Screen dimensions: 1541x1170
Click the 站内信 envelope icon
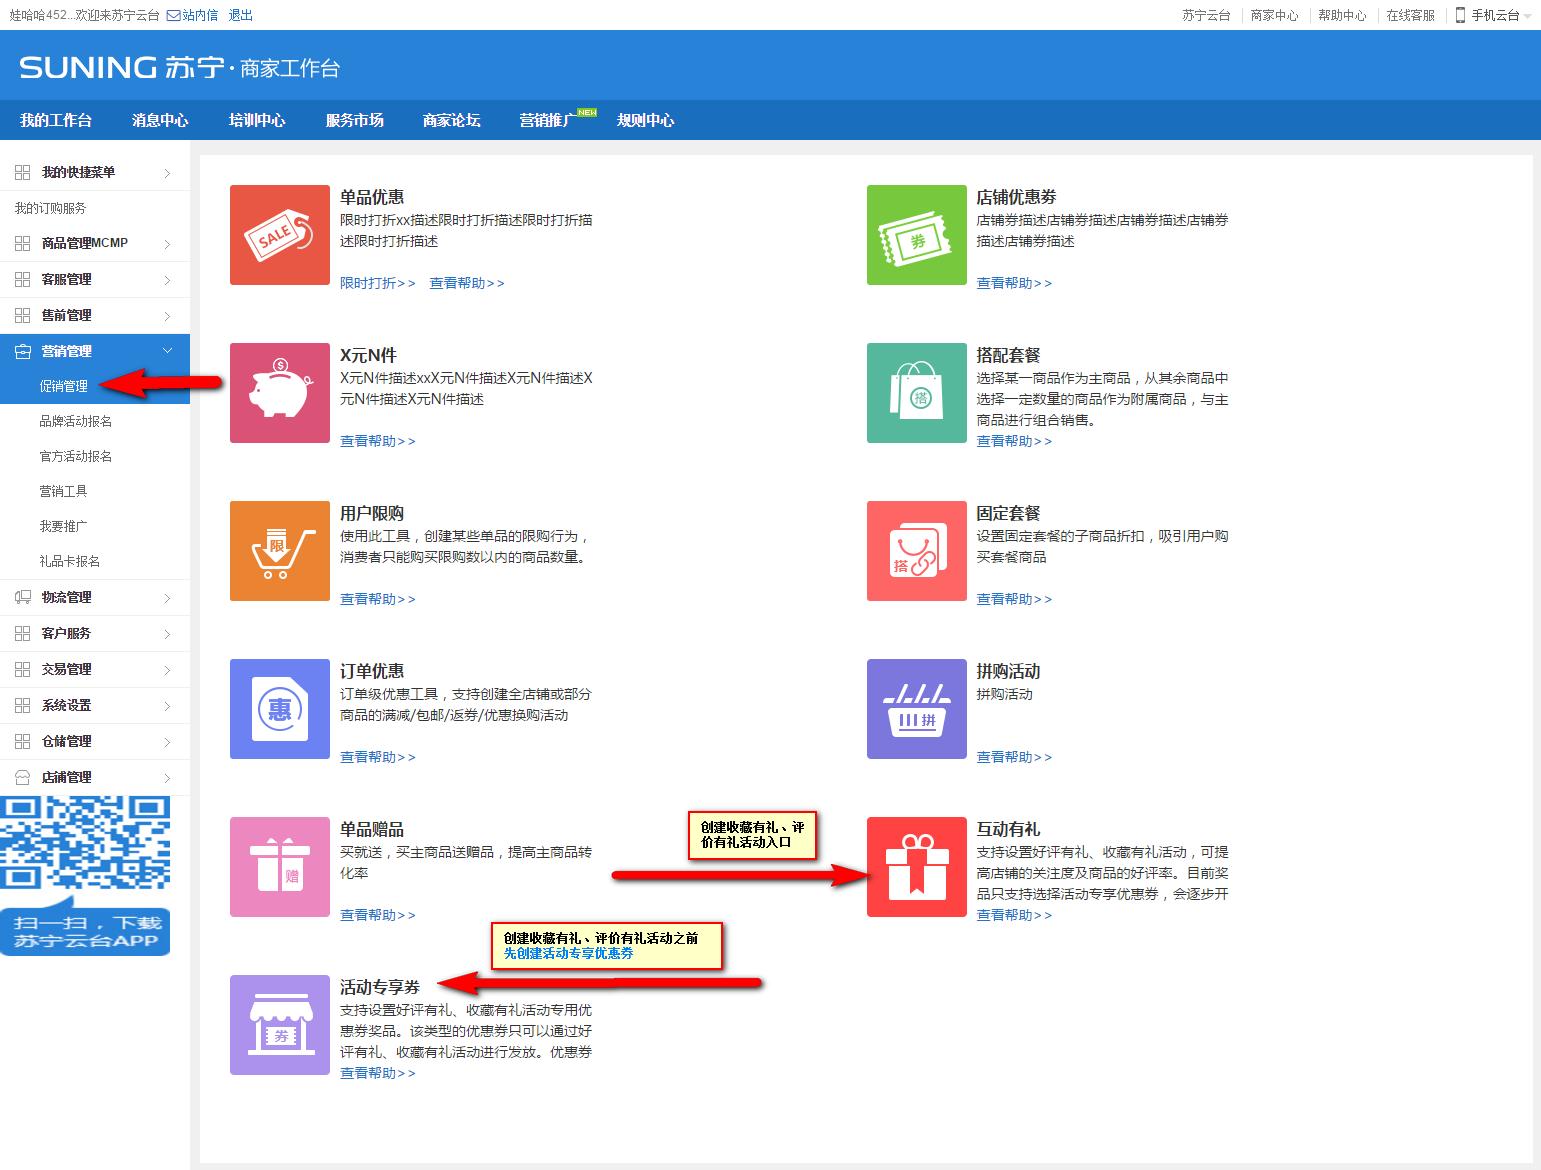(173, 15)
